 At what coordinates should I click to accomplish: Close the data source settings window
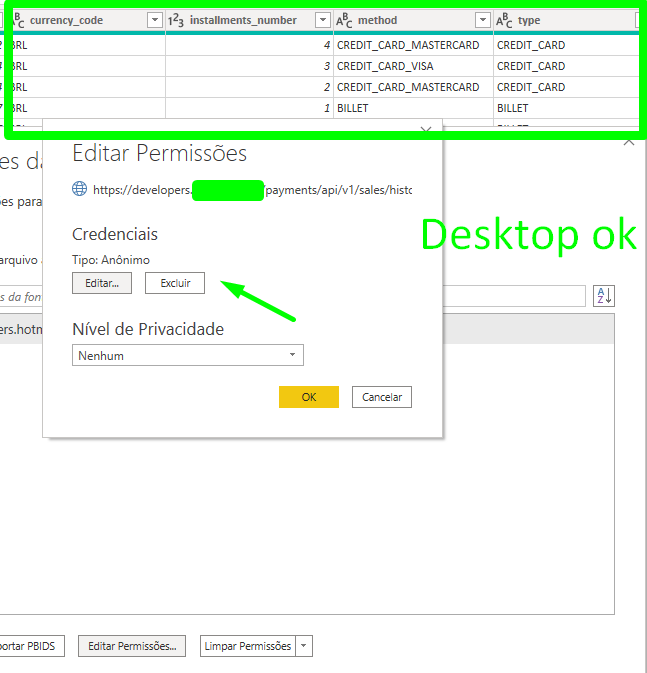[x=629, y=143]
